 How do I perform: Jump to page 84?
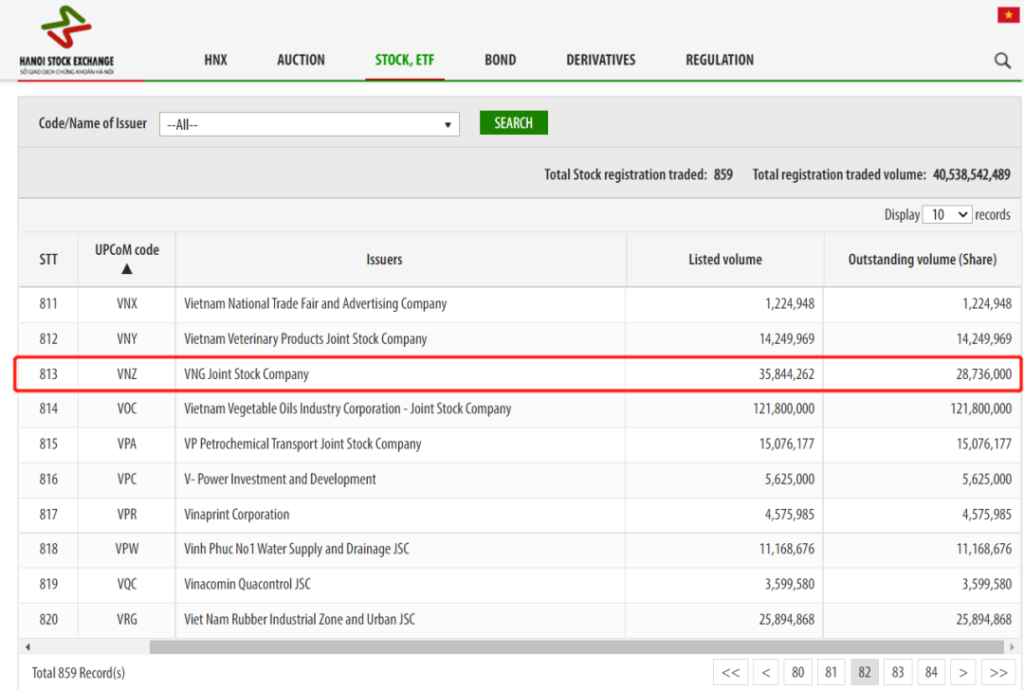coord(931,672)
